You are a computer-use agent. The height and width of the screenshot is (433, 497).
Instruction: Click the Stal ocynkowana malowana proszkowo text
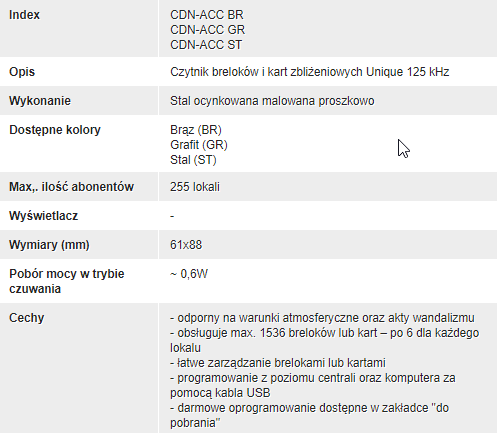coord(272,101)
